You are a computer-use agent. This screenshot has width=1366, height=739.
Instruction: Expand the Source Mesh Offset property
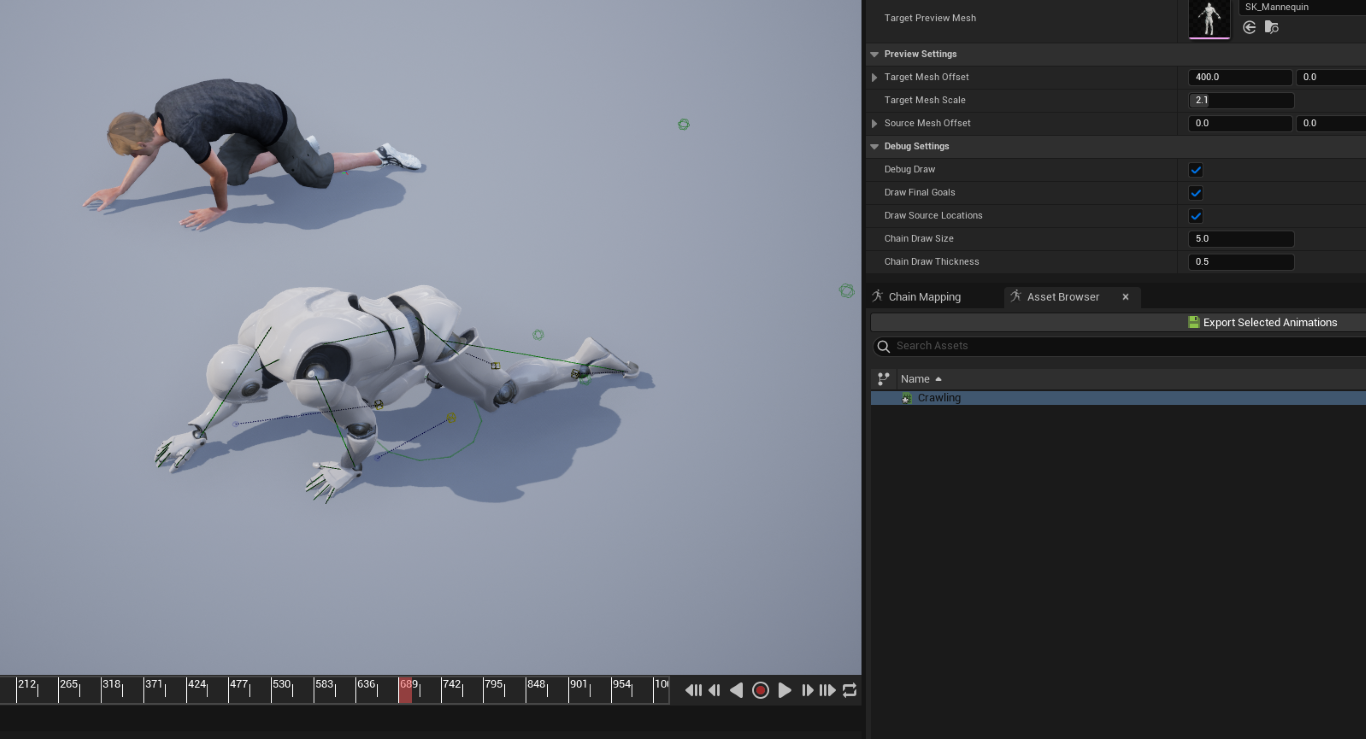(875, 123)
